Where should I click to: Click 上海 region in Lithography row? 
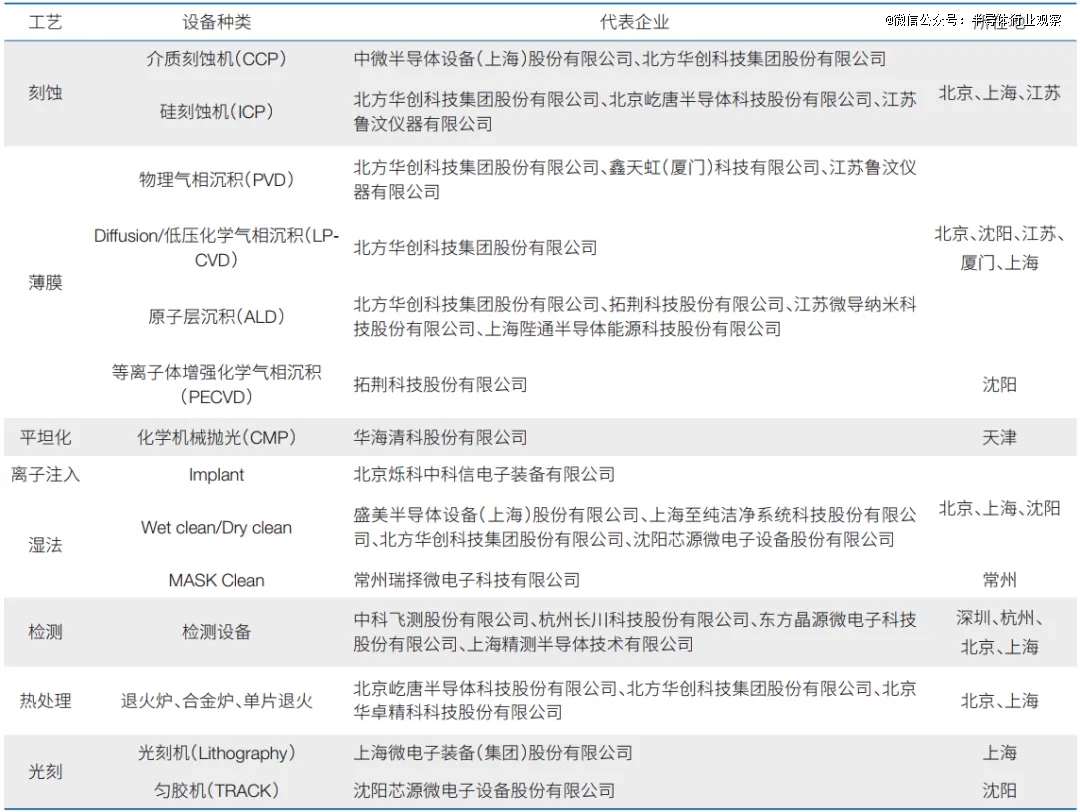(999, 753)
